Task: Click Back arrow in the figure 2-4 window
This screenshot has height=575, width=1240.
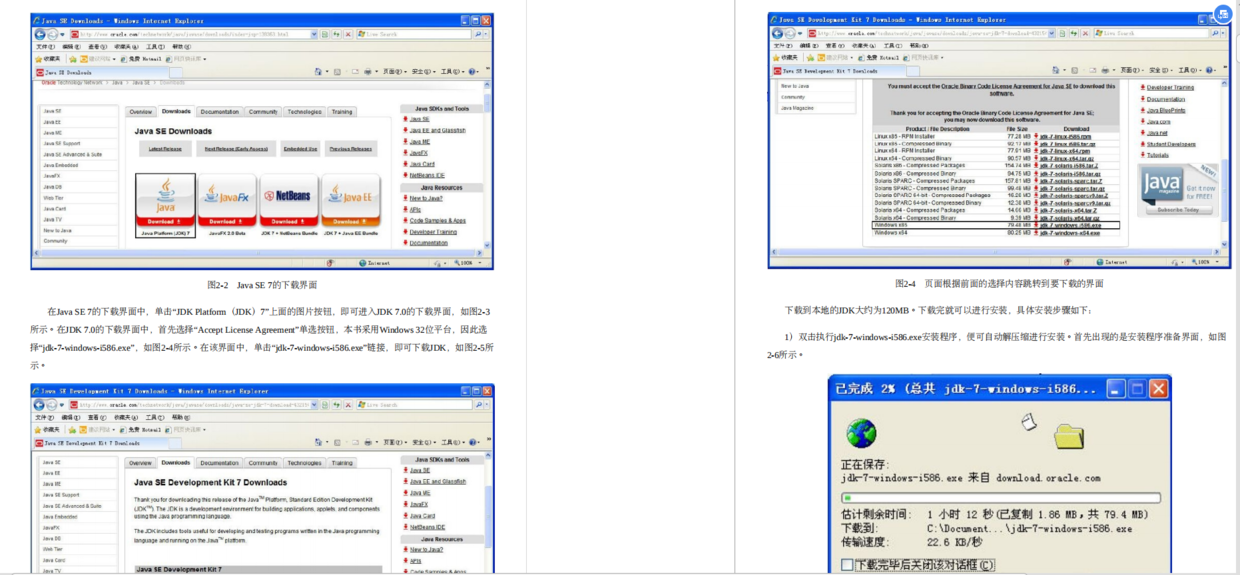Action: 777,33
